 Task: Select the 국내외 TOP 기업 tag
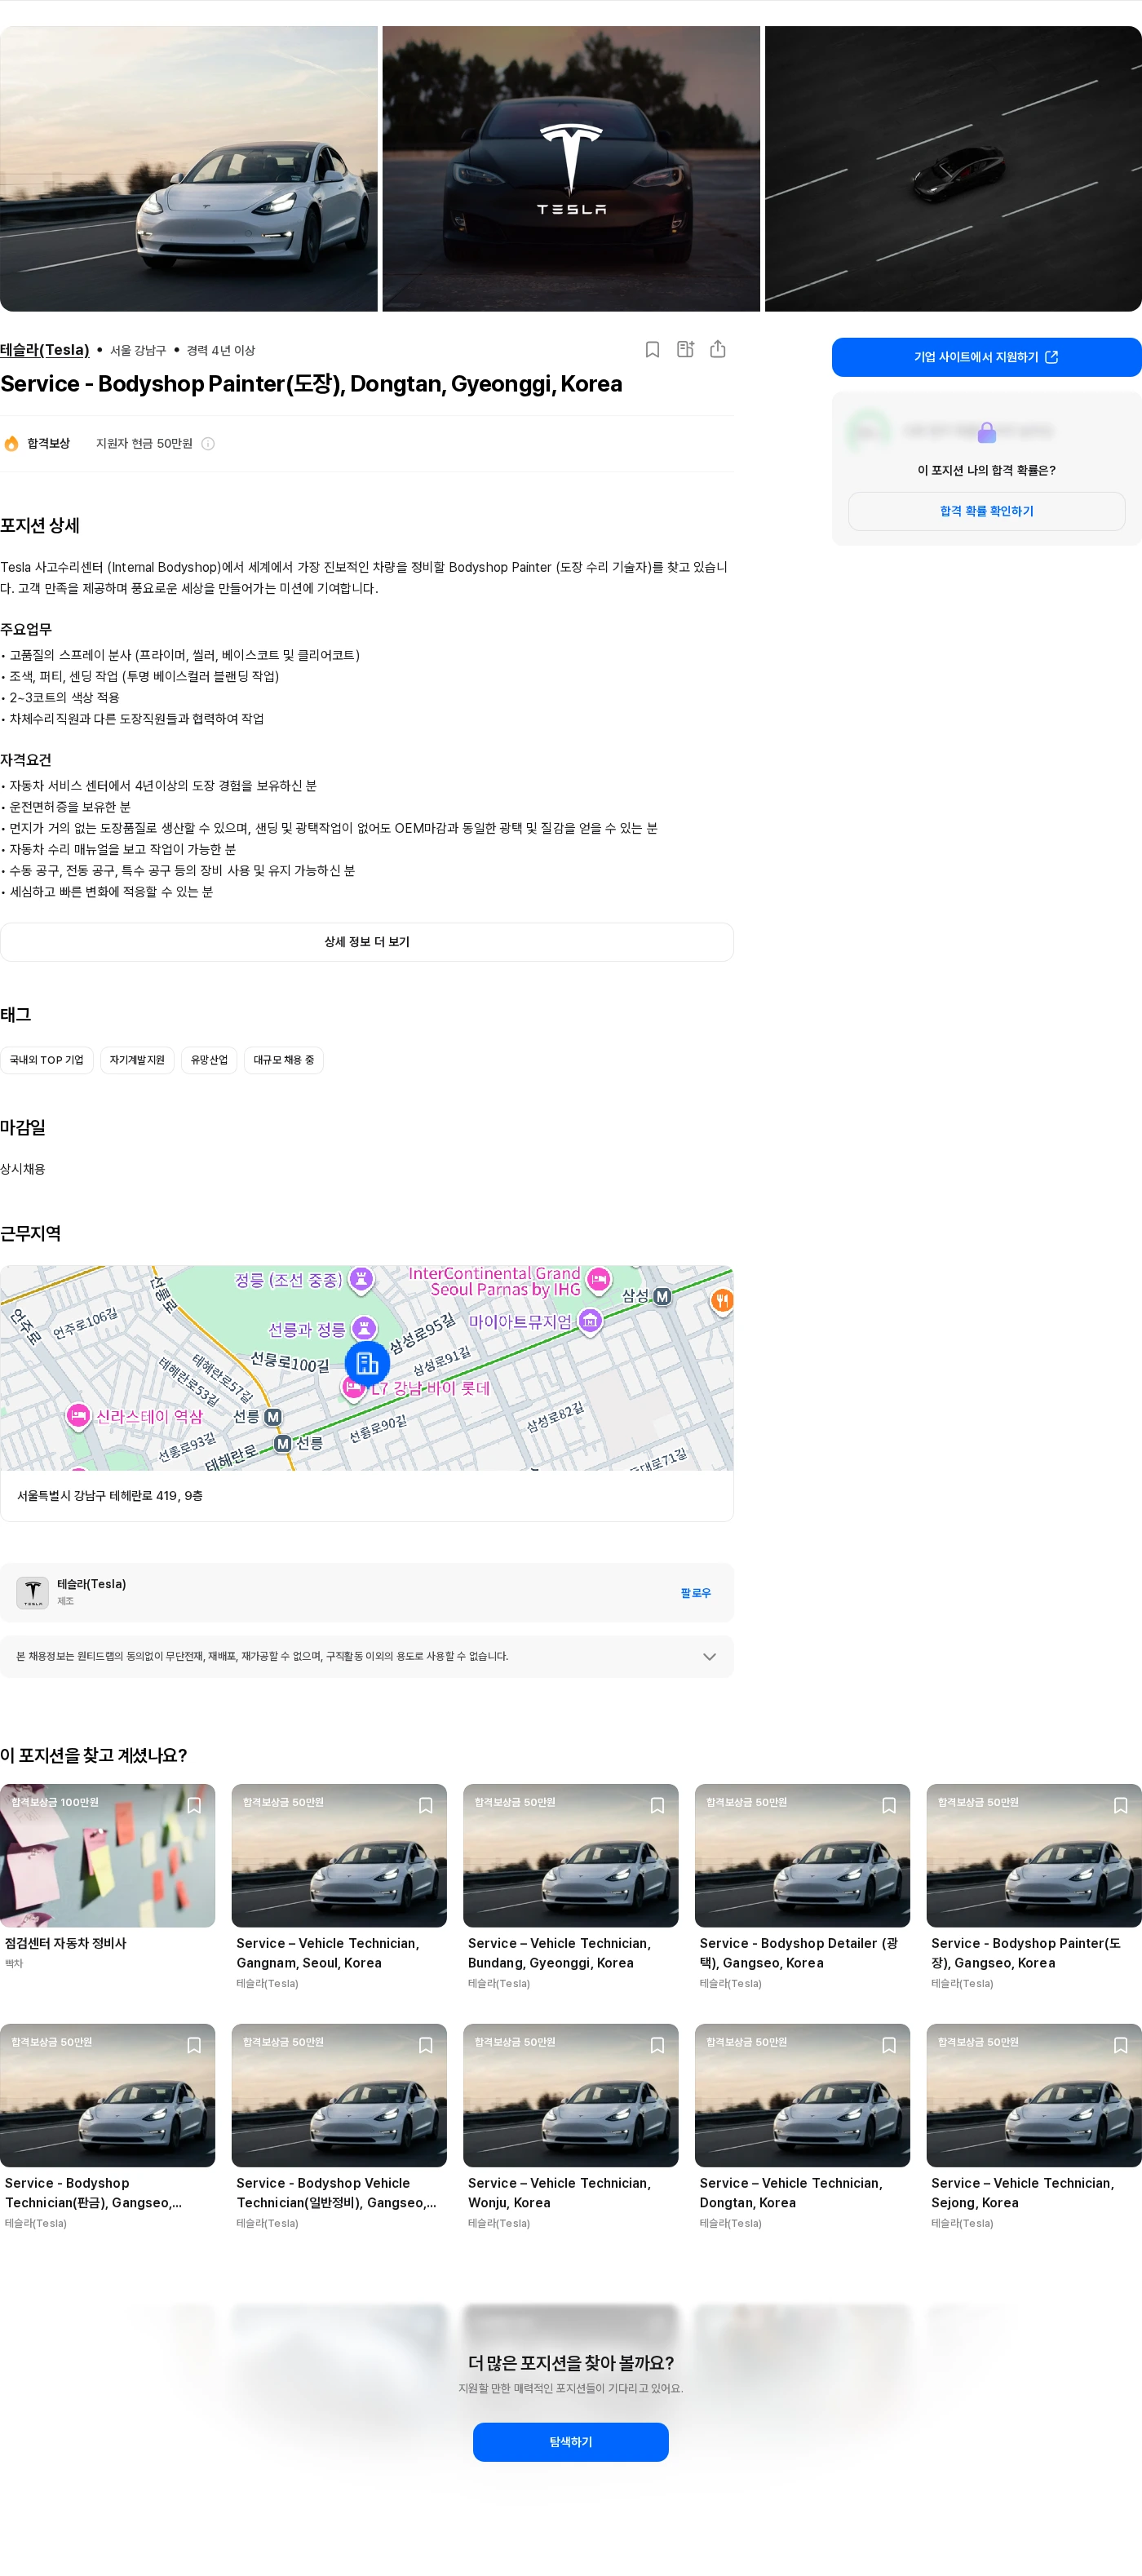47,1060
